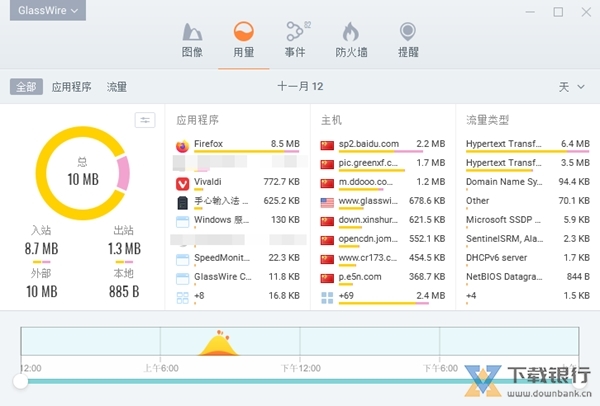600x406 pixels.
Task: Click the flag icon for down.xinshur...
Action: (327, 222)
